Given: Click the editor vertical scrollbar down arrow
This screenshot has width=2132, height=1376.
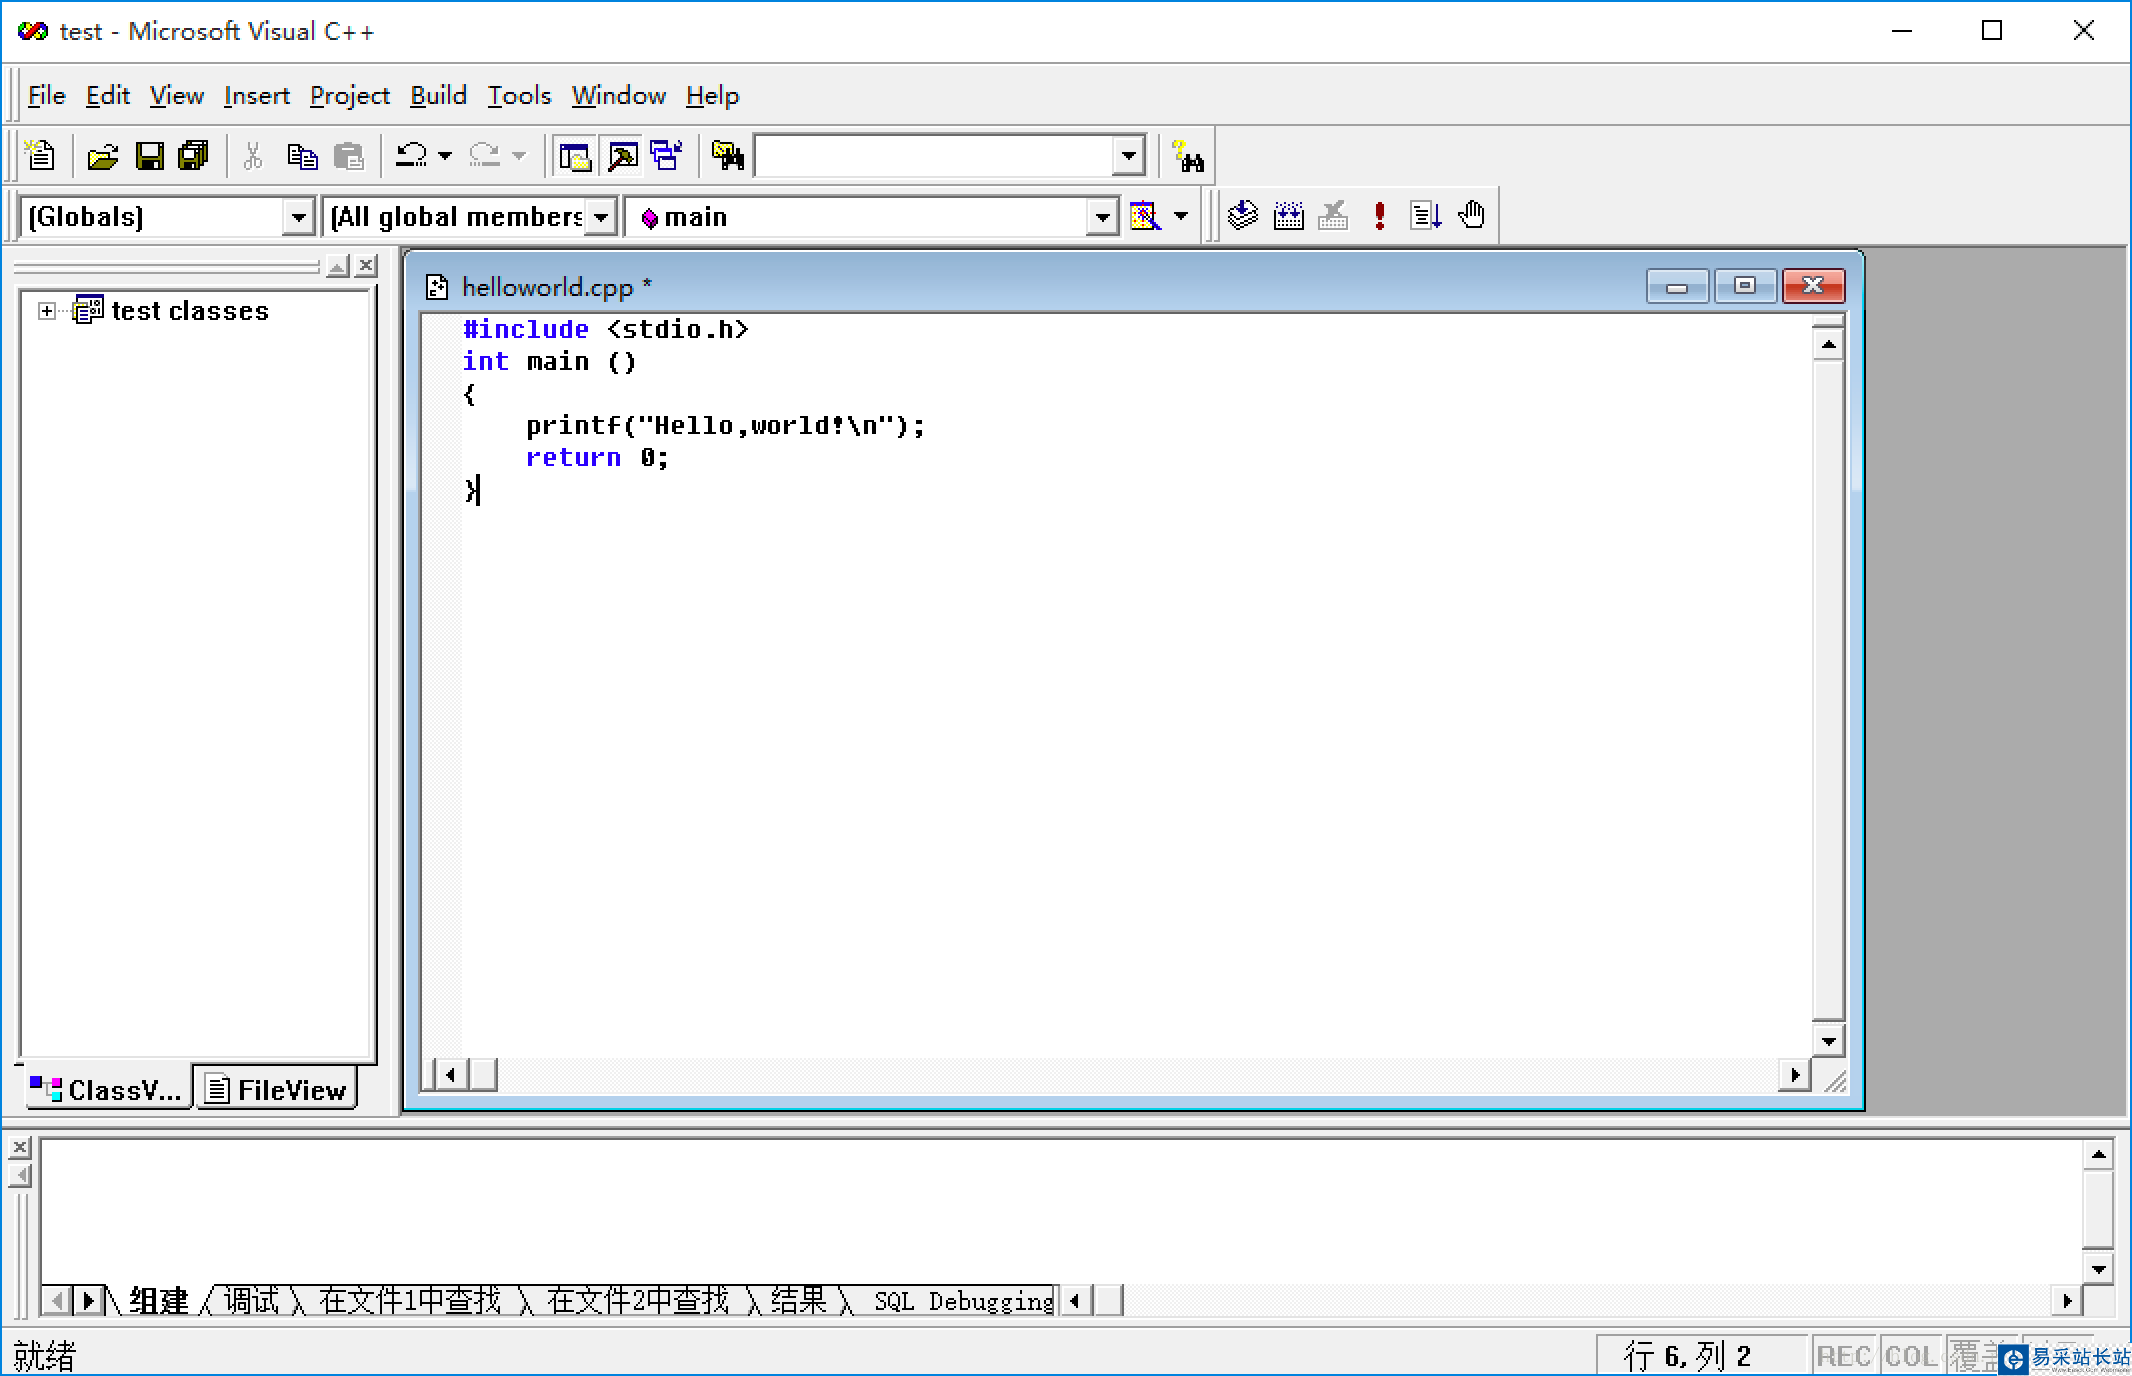Looking at the screenshot, I should [x=1828, y=1041].
